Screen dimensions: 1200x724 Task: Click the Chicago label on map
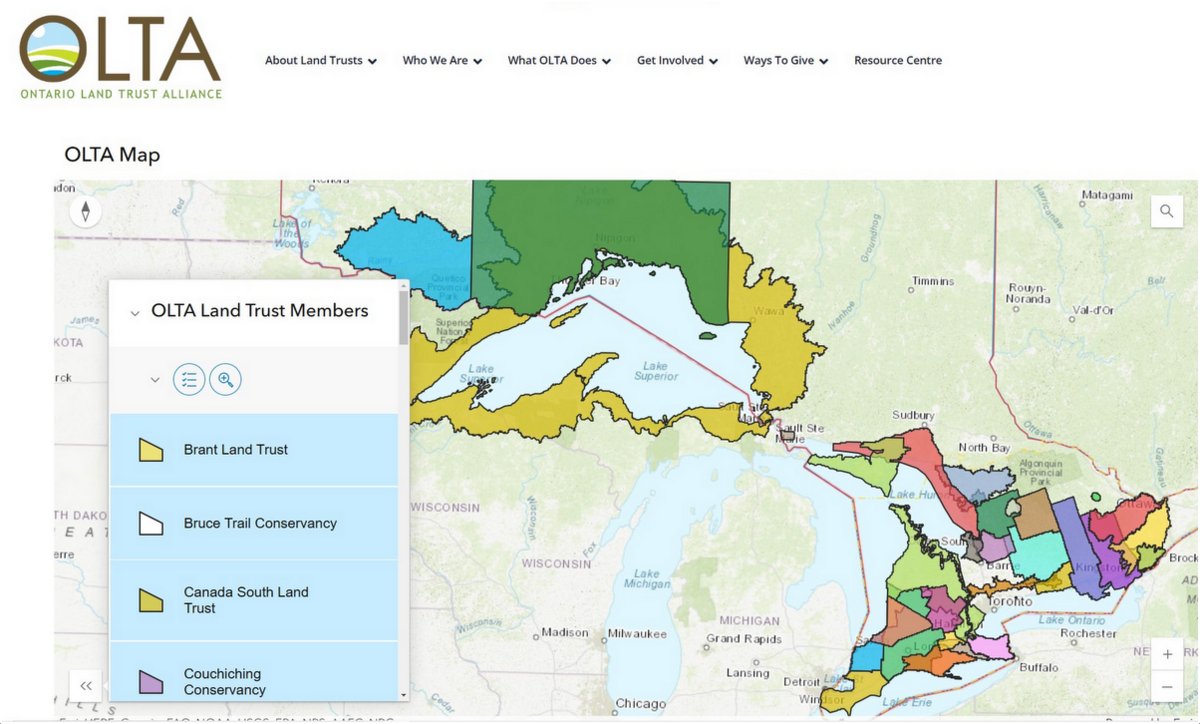click(x=641, y=704)
